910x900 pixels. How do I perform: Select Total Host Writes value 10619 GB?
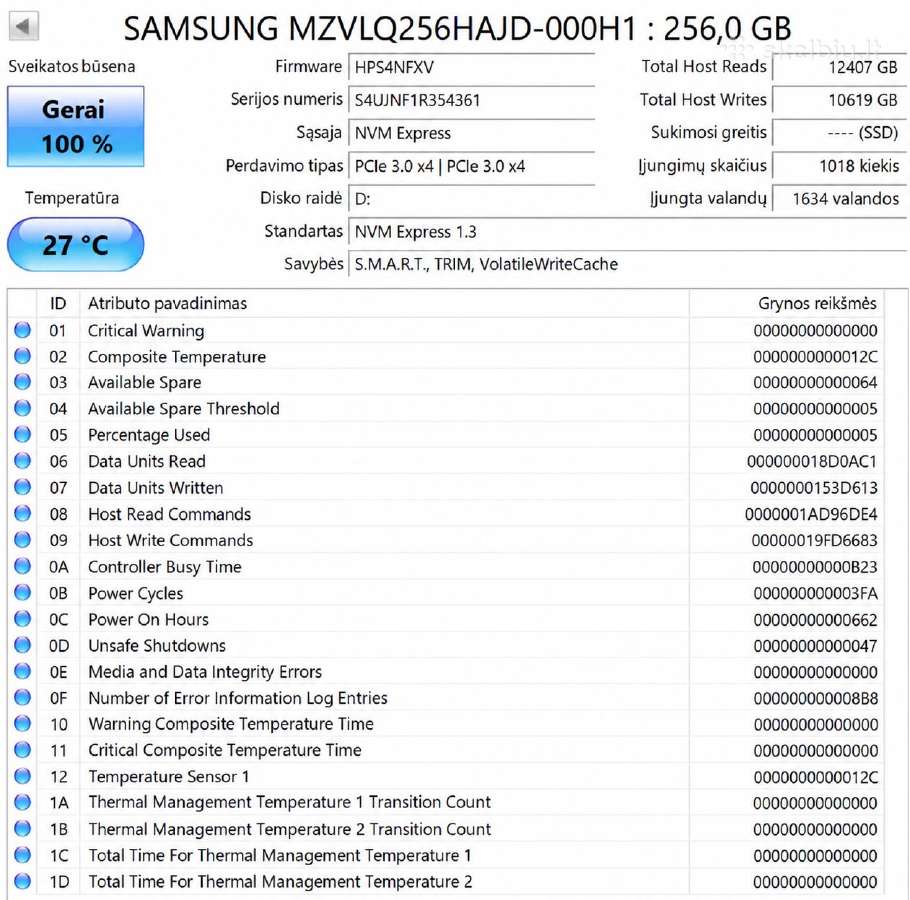[x=839, y=100]
